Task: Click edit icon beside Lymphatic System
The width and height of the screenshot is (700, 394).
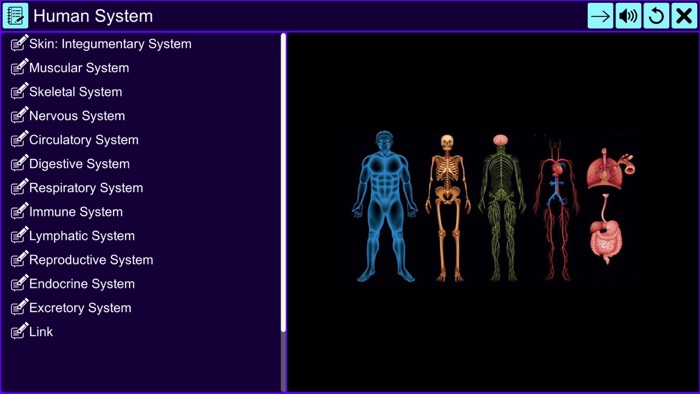Action: [x=19, y=235]
